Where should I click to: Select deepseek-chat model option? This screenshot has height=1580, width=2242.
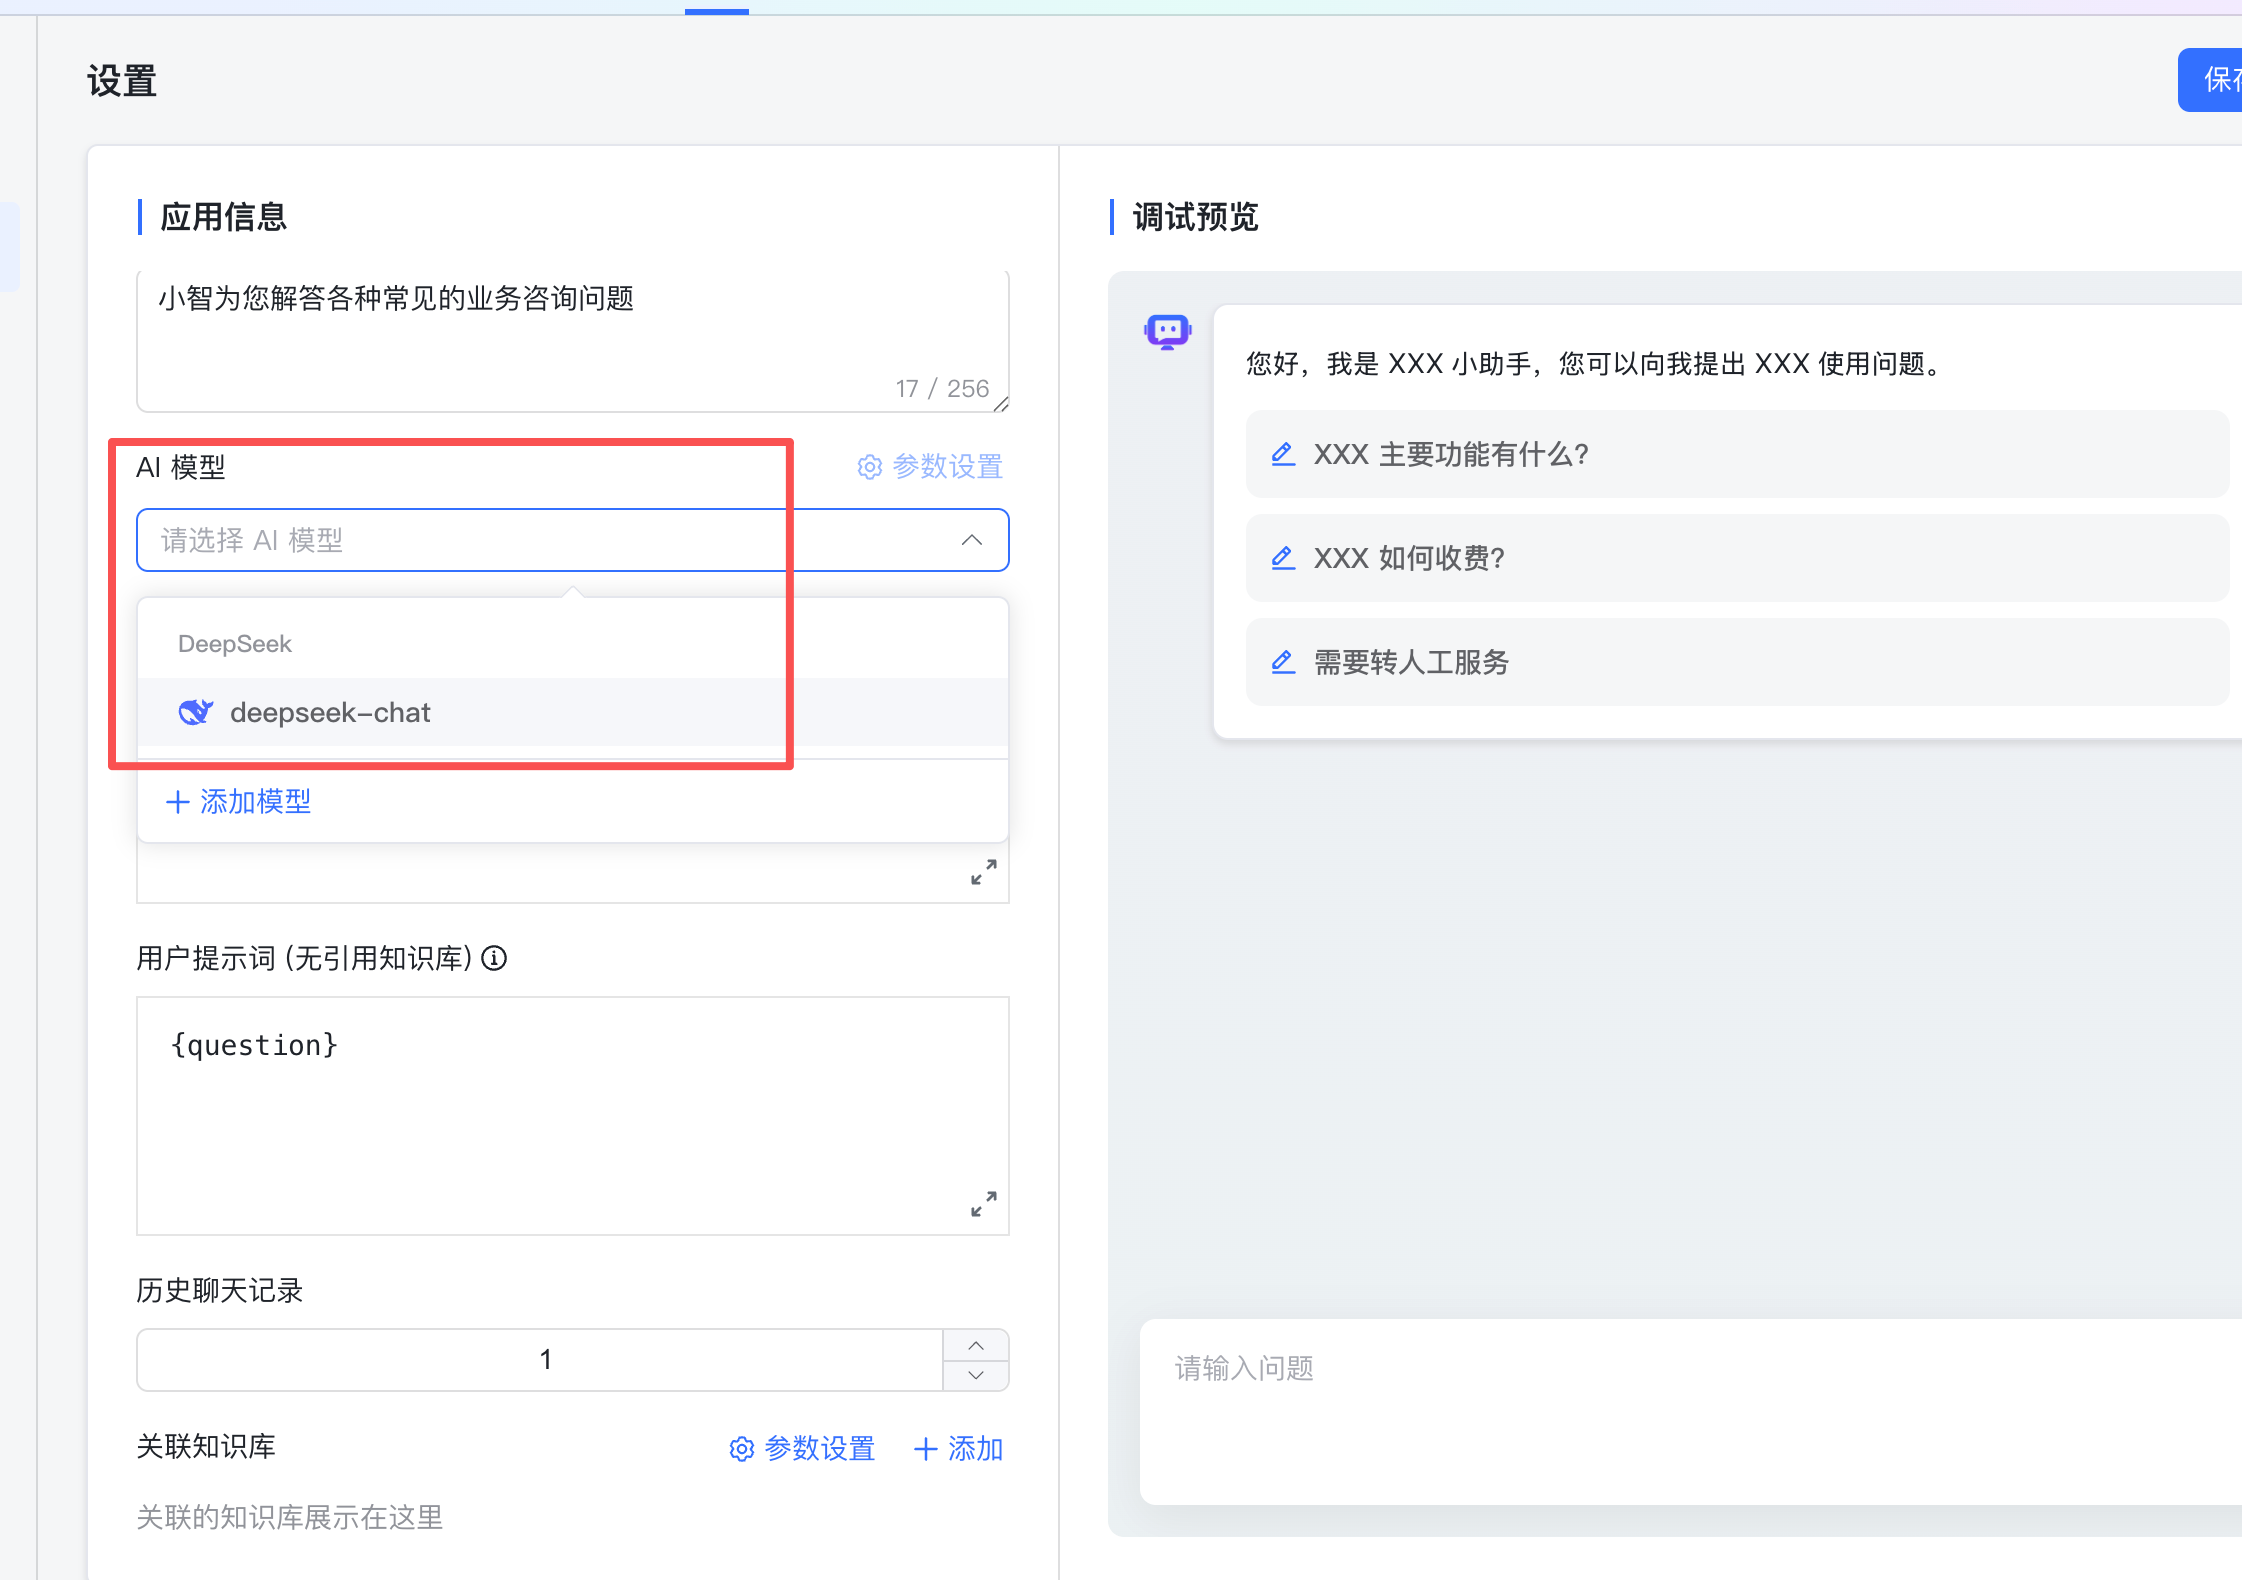[573, 712]
